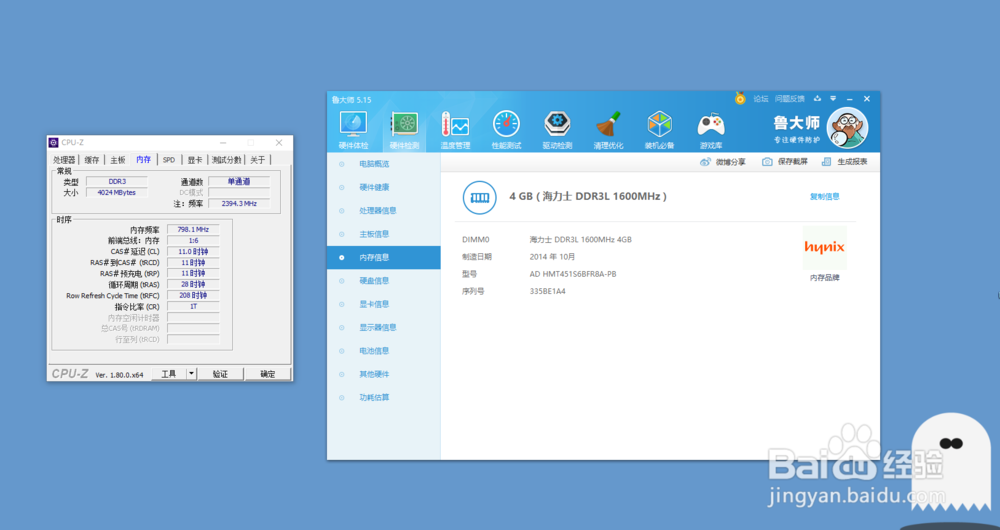Image resolution: width=1000 pixels, height=530 pixels.
Task: Switch to CPU-Z 缓存 tab
Action: tap(92, 160)
